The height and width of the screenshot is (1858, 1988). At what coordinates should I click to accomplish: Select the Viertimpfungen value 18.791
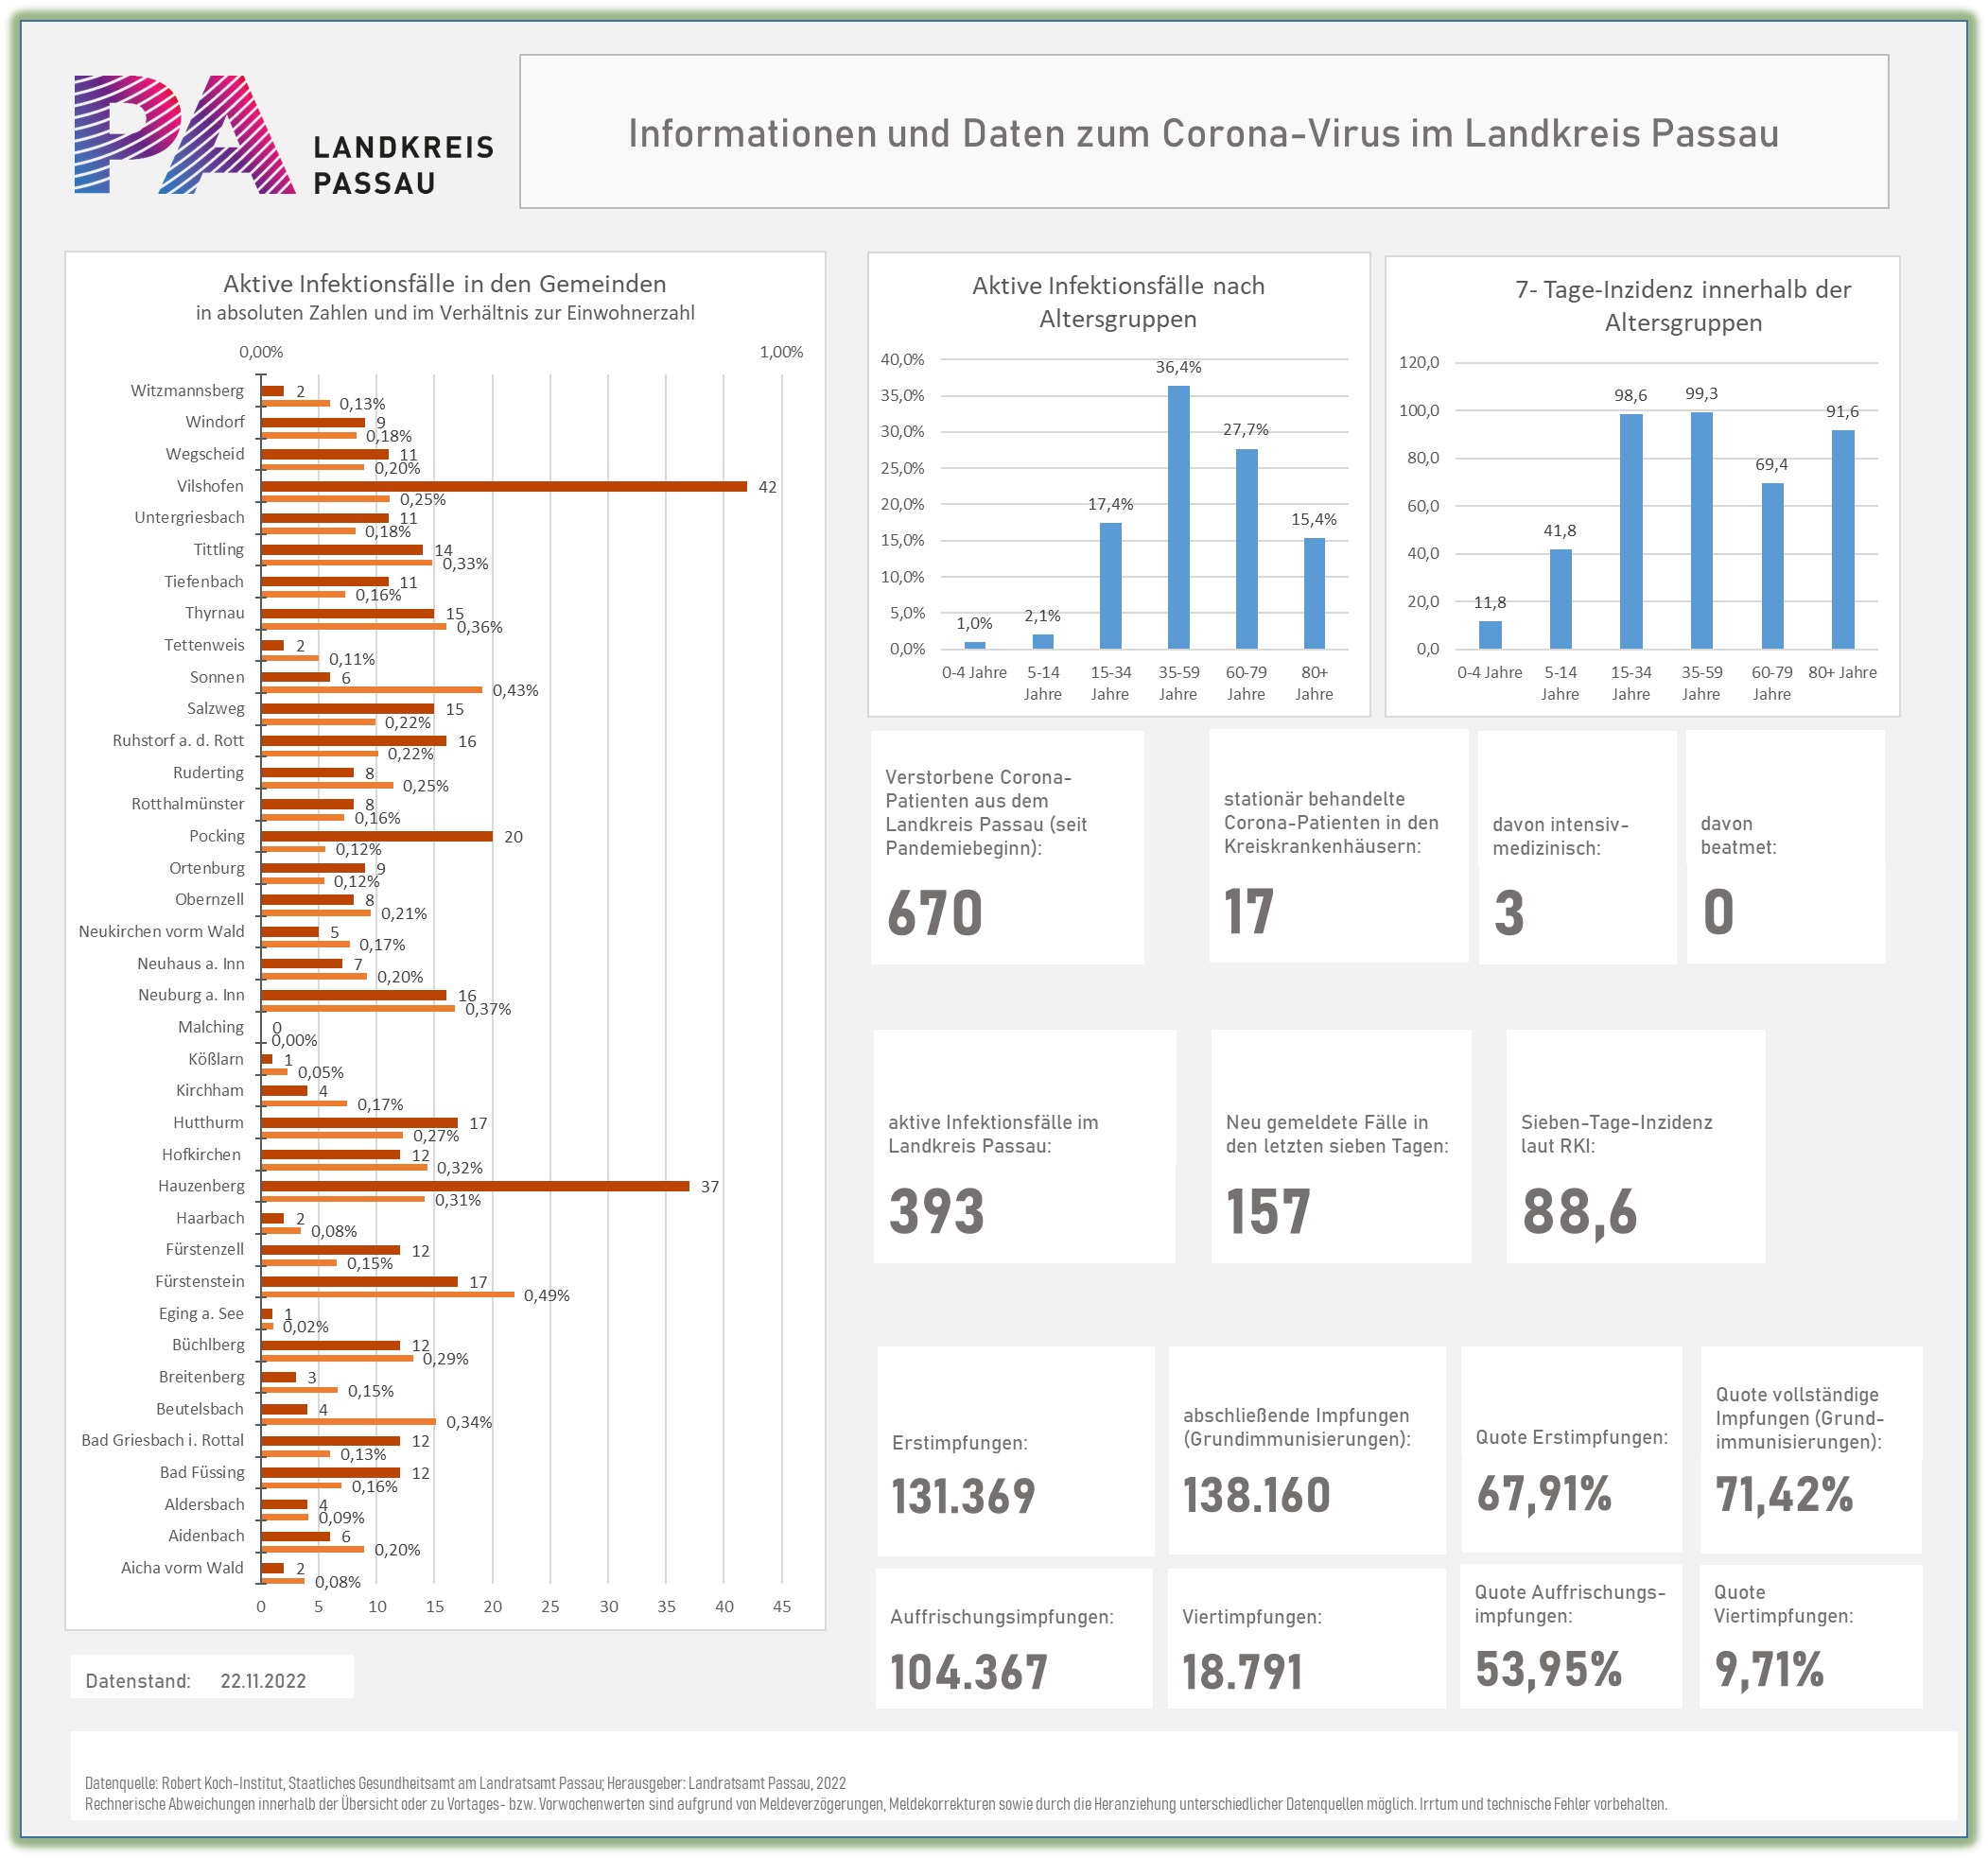click(x=1242, y=1672)
